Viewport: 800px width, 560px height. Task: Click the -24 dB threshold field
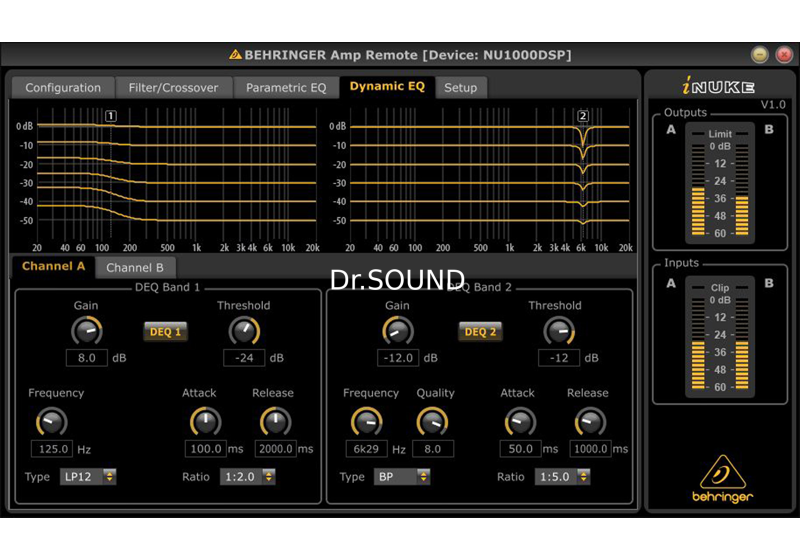(x=244, y=358)
